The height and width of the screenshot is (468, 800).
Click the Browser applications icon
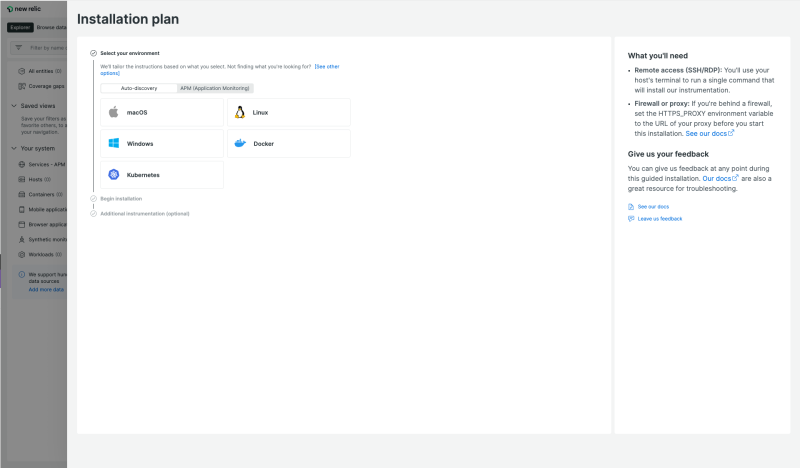pyautogui.click(x=21, y=225)
